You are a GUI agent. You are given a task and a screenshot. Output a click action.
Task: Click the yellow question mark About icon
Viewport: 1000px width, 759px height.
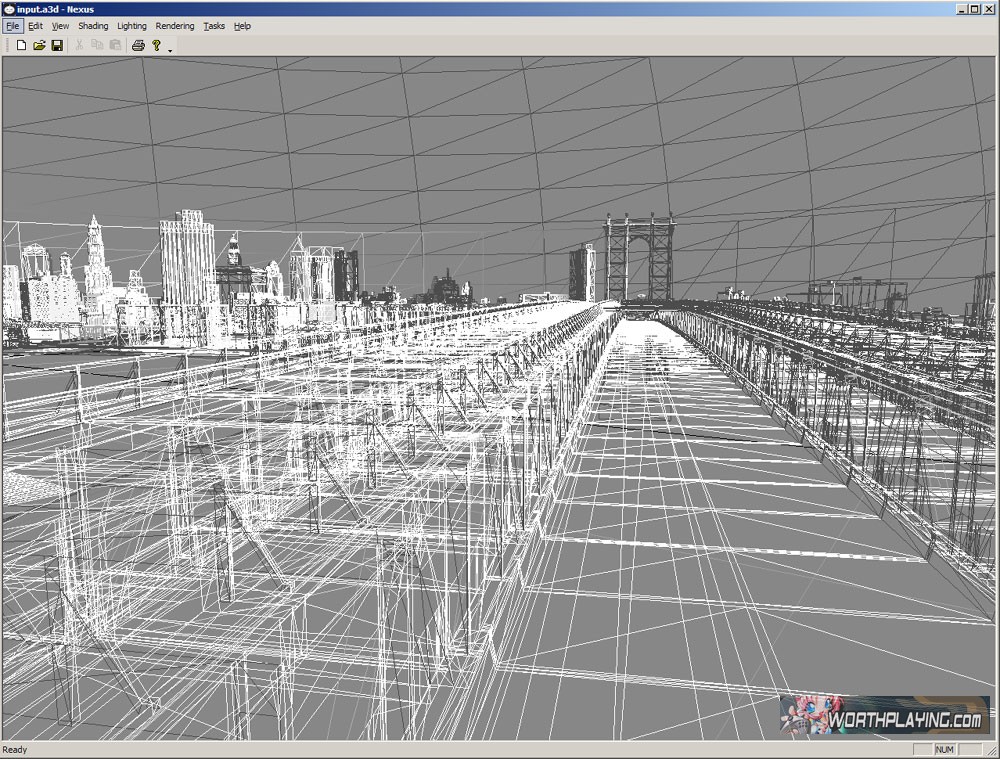(156, 45)
